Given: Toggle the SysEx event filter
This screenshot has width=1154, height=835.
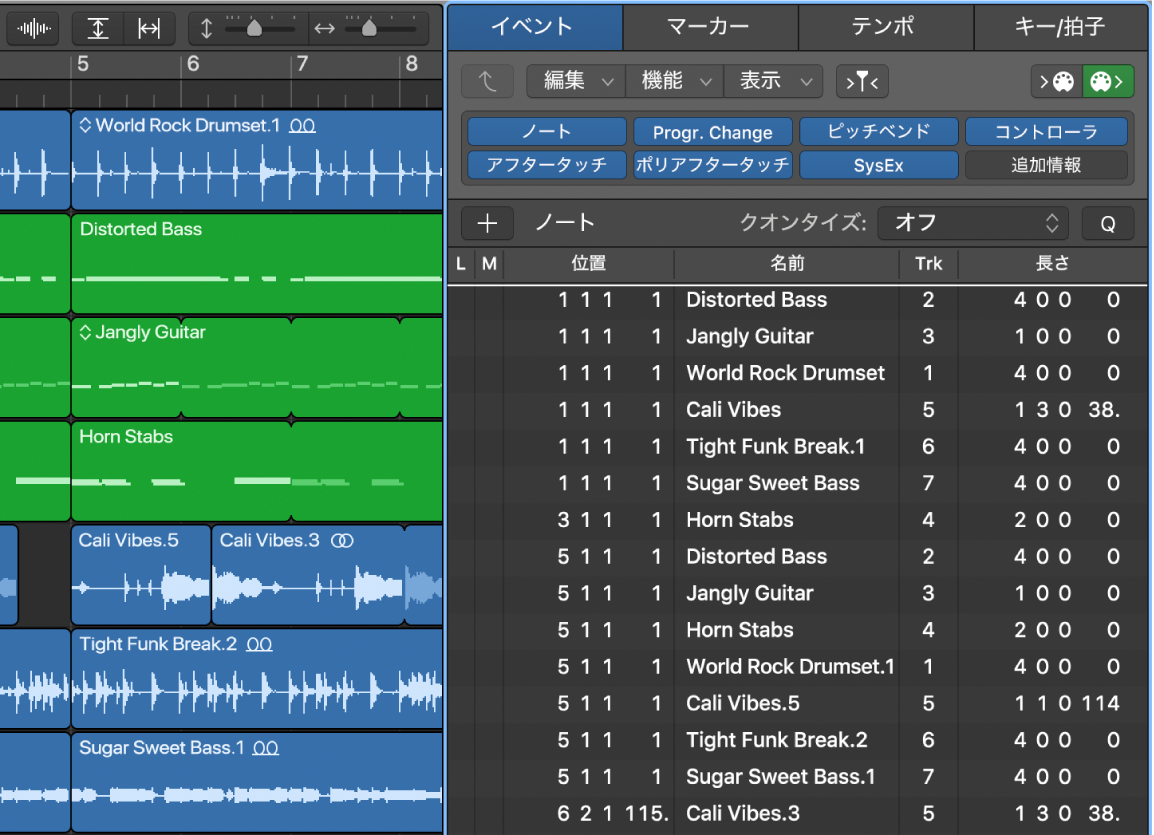Looking at the screenshot, I should (878, 165).
